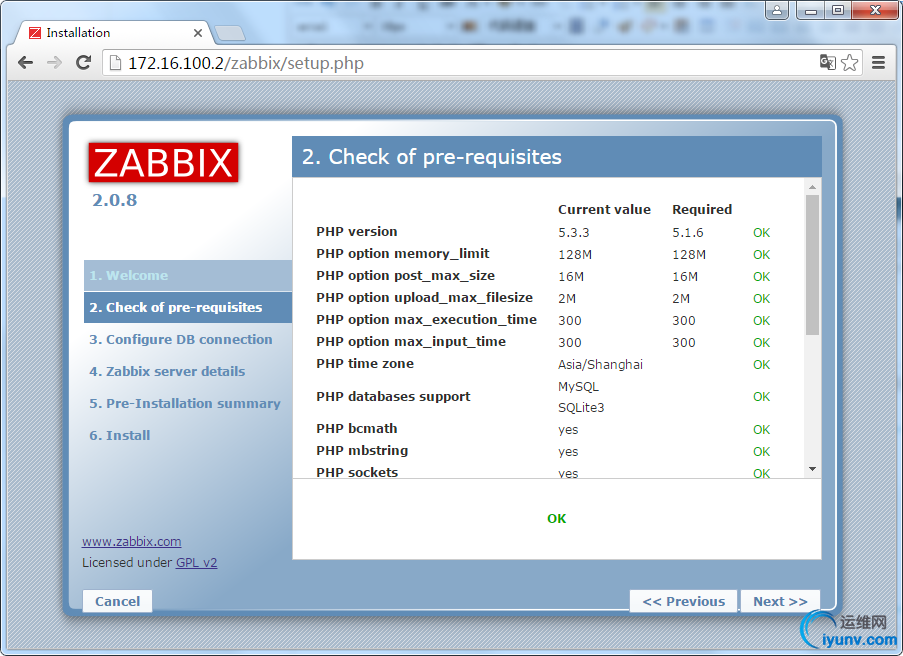Click the 2.0.8 version number
This screenshot has width=903, height=656.
coord(115,200)
